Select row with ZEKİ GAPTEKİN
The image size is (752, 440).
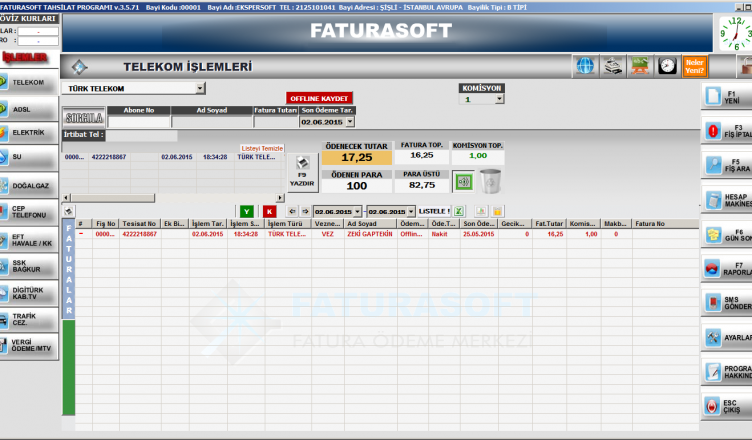tap(387, 234)
